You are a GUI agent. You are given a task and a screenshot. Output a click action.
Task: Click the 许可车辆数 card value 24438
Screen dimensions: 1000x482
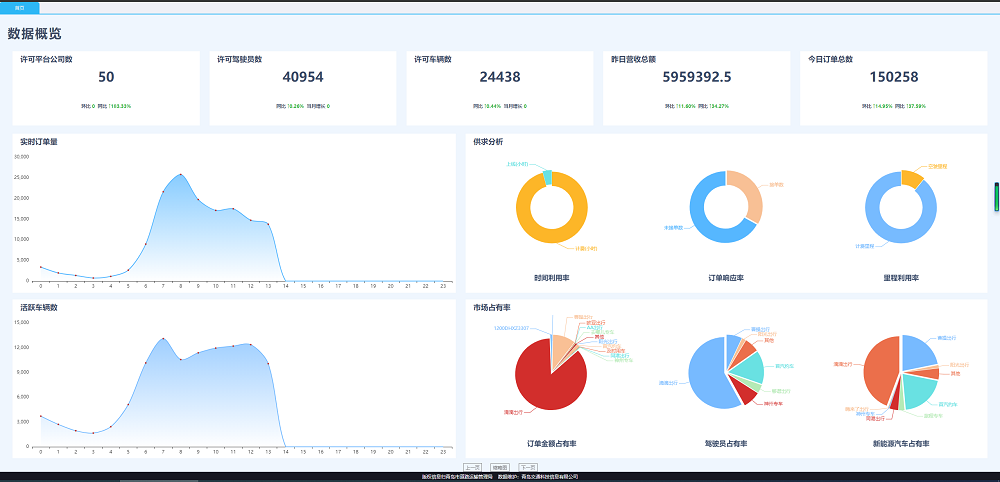tap(500, 77)
